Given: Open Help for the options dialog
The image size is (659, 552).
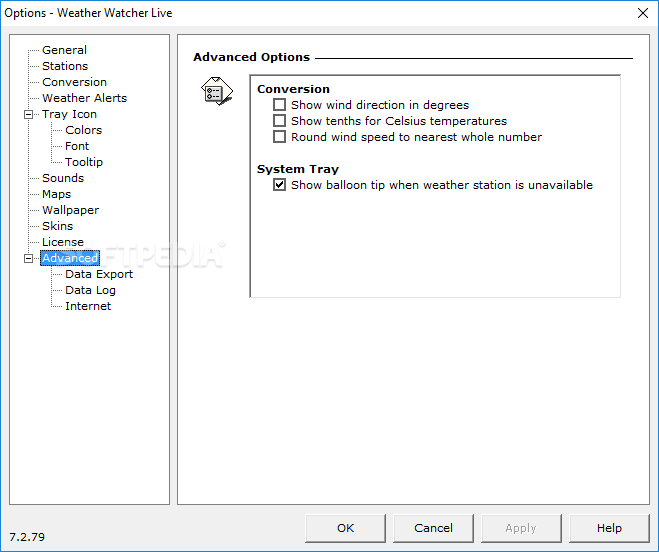Looking at the screenshot, I should pyautogui.click(x=609, y=528).
